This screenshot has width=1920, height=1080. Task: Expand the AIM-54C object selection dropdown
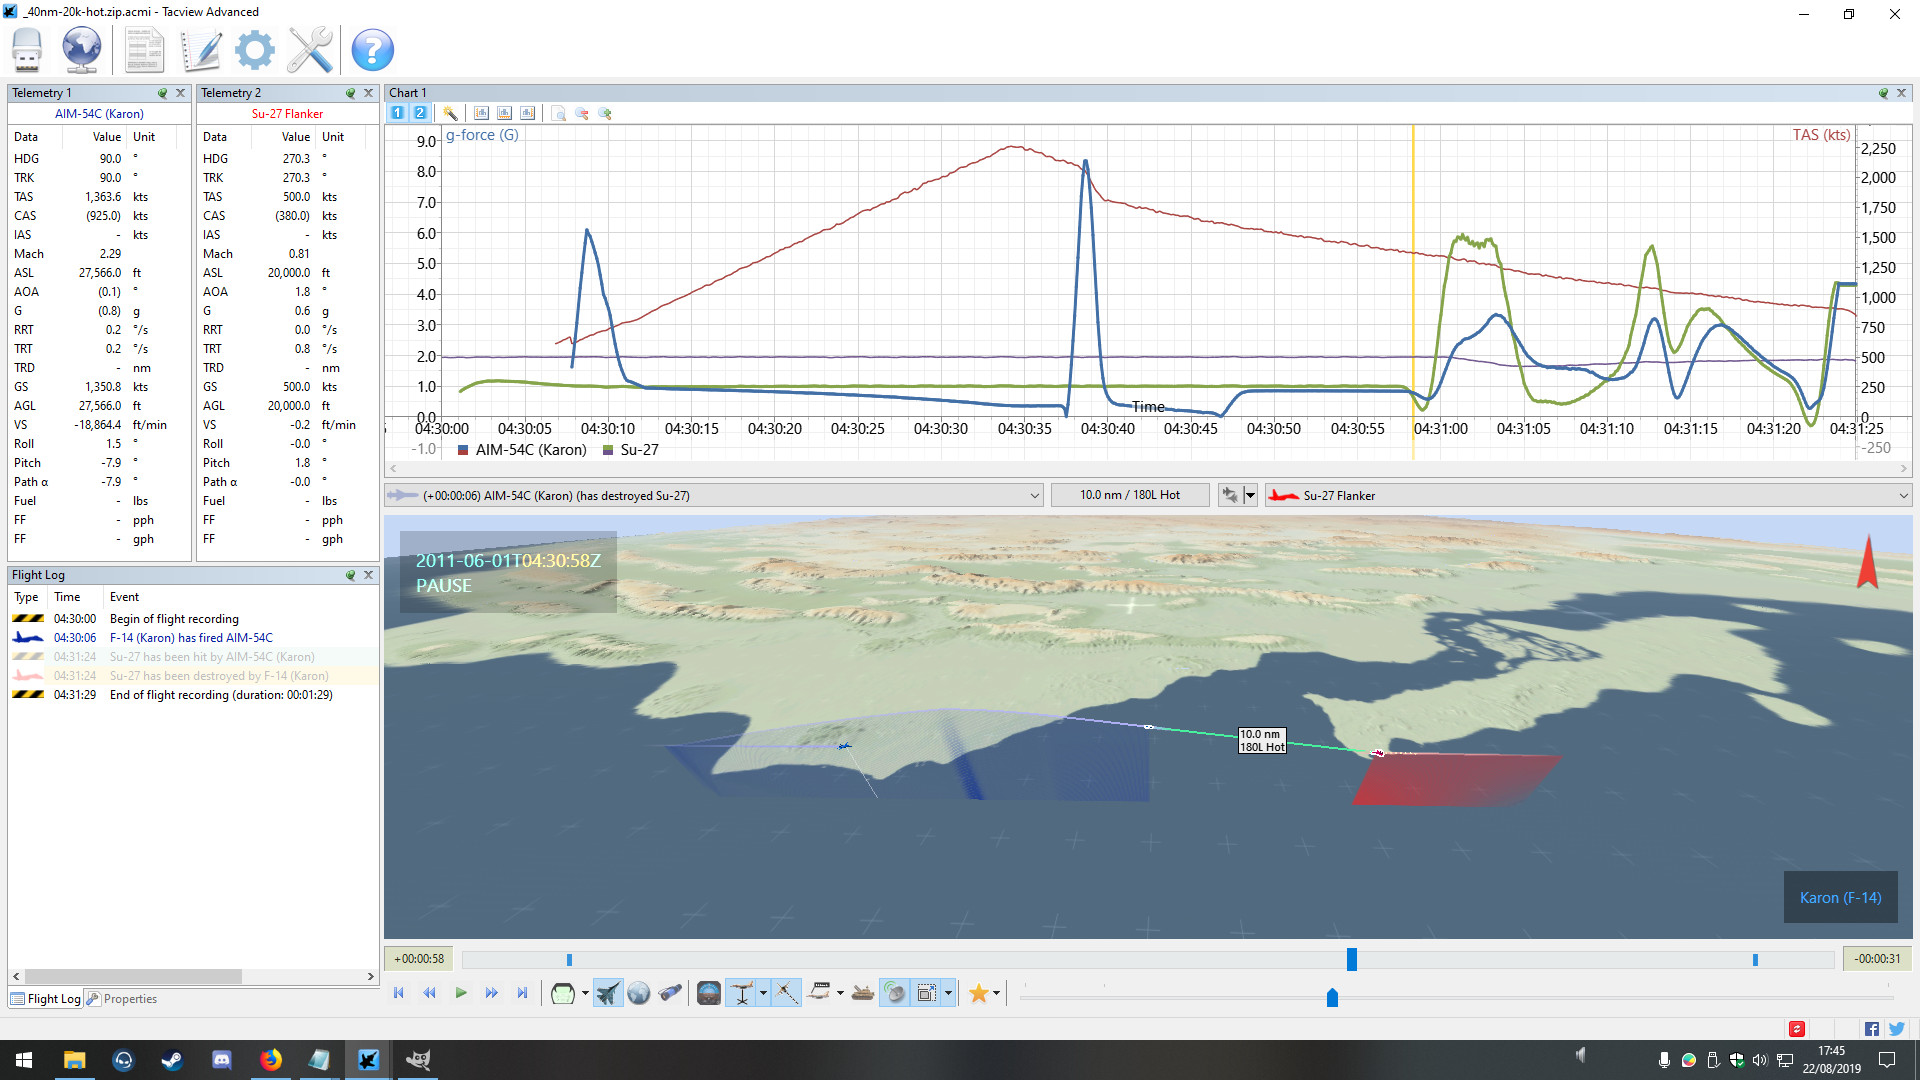[1035, 496]
